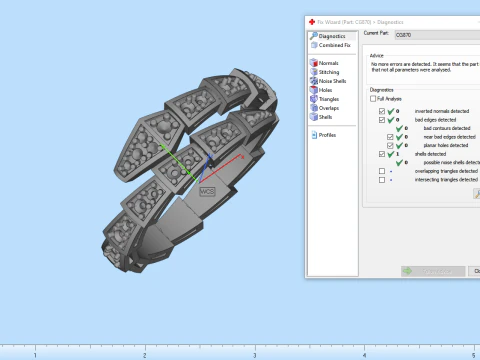The height and width of the screenshot is (360, 480).
Task: Enable the Full Analysis checkbox
Action: click(x=373, y=99)
